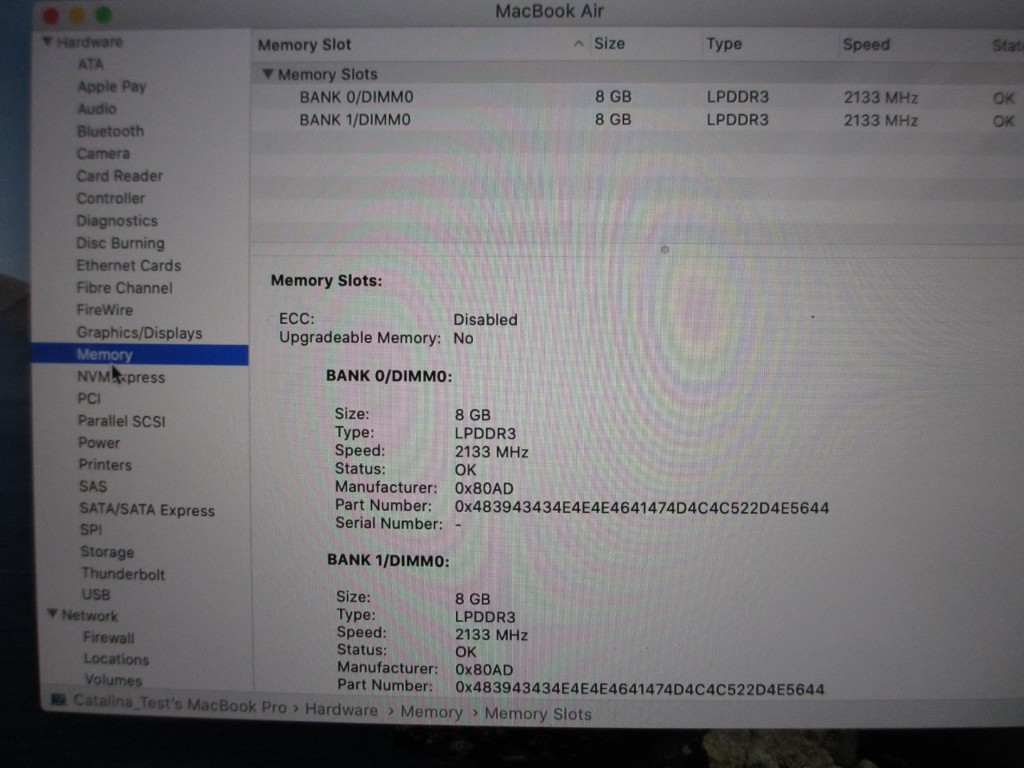Click Memory in the path bar
This screenshot has height=768, width=1024.
[x=431, y=712]
